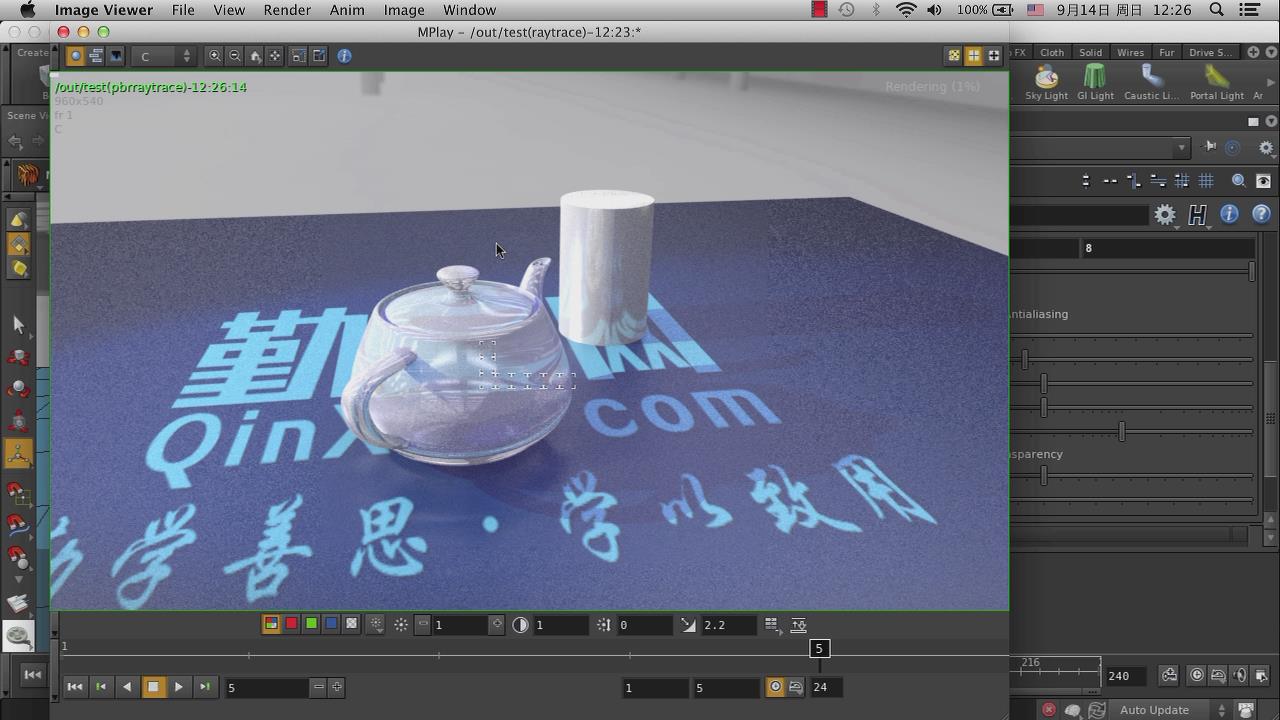Viewport: 1280px width, 720px height.
Task: Open the image info blue 'i' icon in MPlay
Action: (x=344, y=56)
